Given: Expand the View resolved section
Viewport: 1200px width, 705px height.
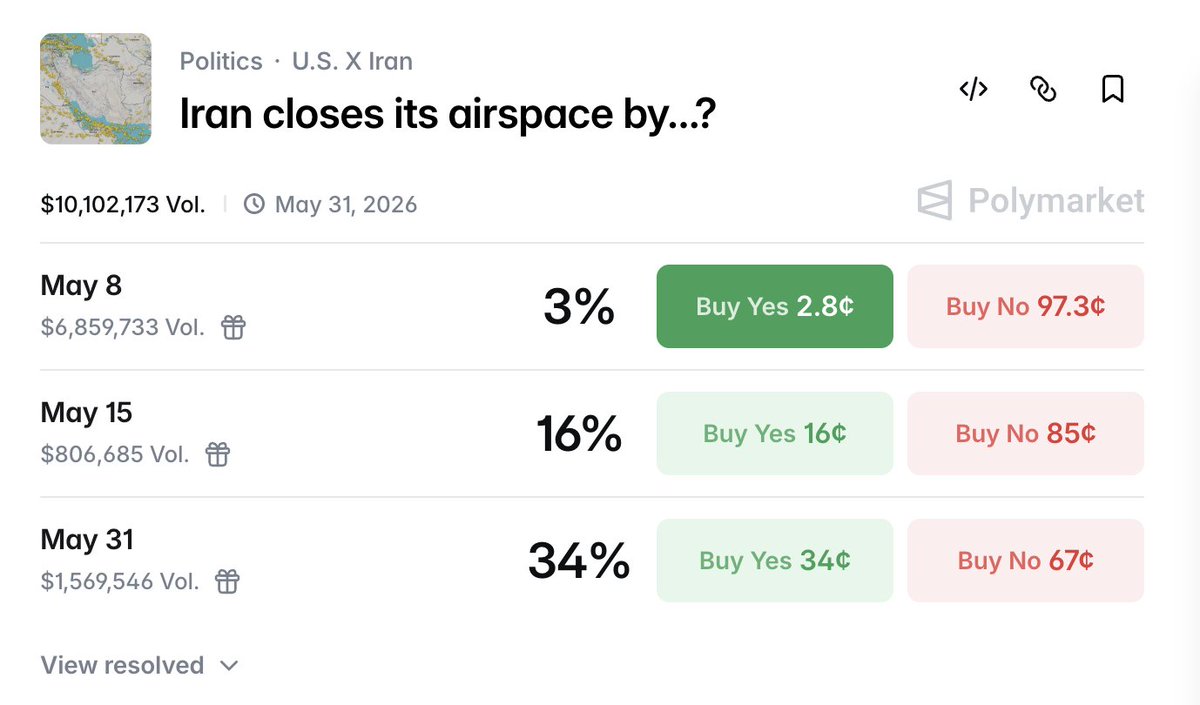Looking at the screenshot, I should (139, 665).
